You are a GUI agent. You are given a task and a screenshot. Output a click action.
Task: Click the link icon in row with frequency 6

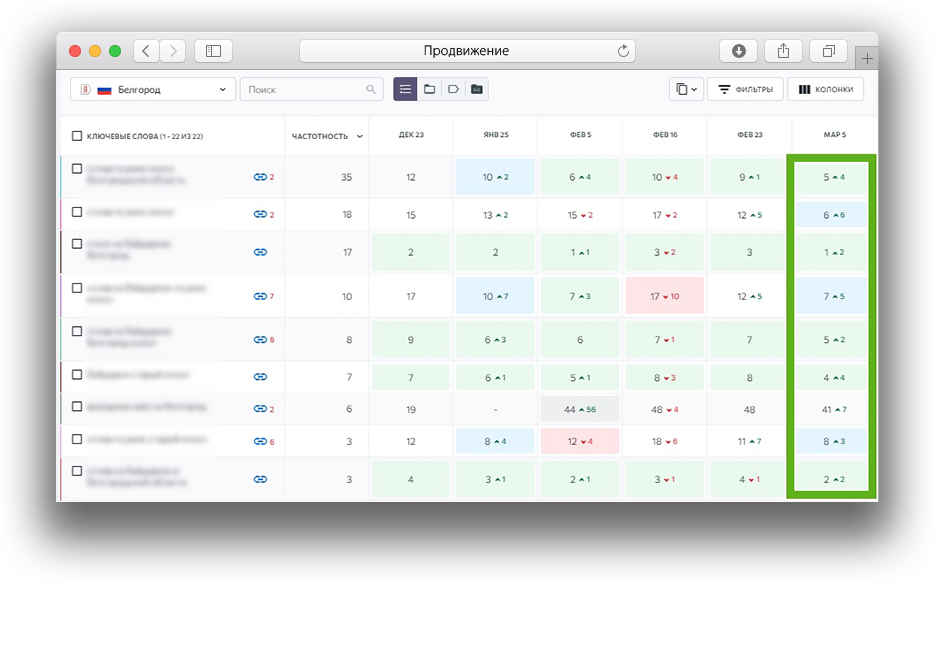(260, 409)
